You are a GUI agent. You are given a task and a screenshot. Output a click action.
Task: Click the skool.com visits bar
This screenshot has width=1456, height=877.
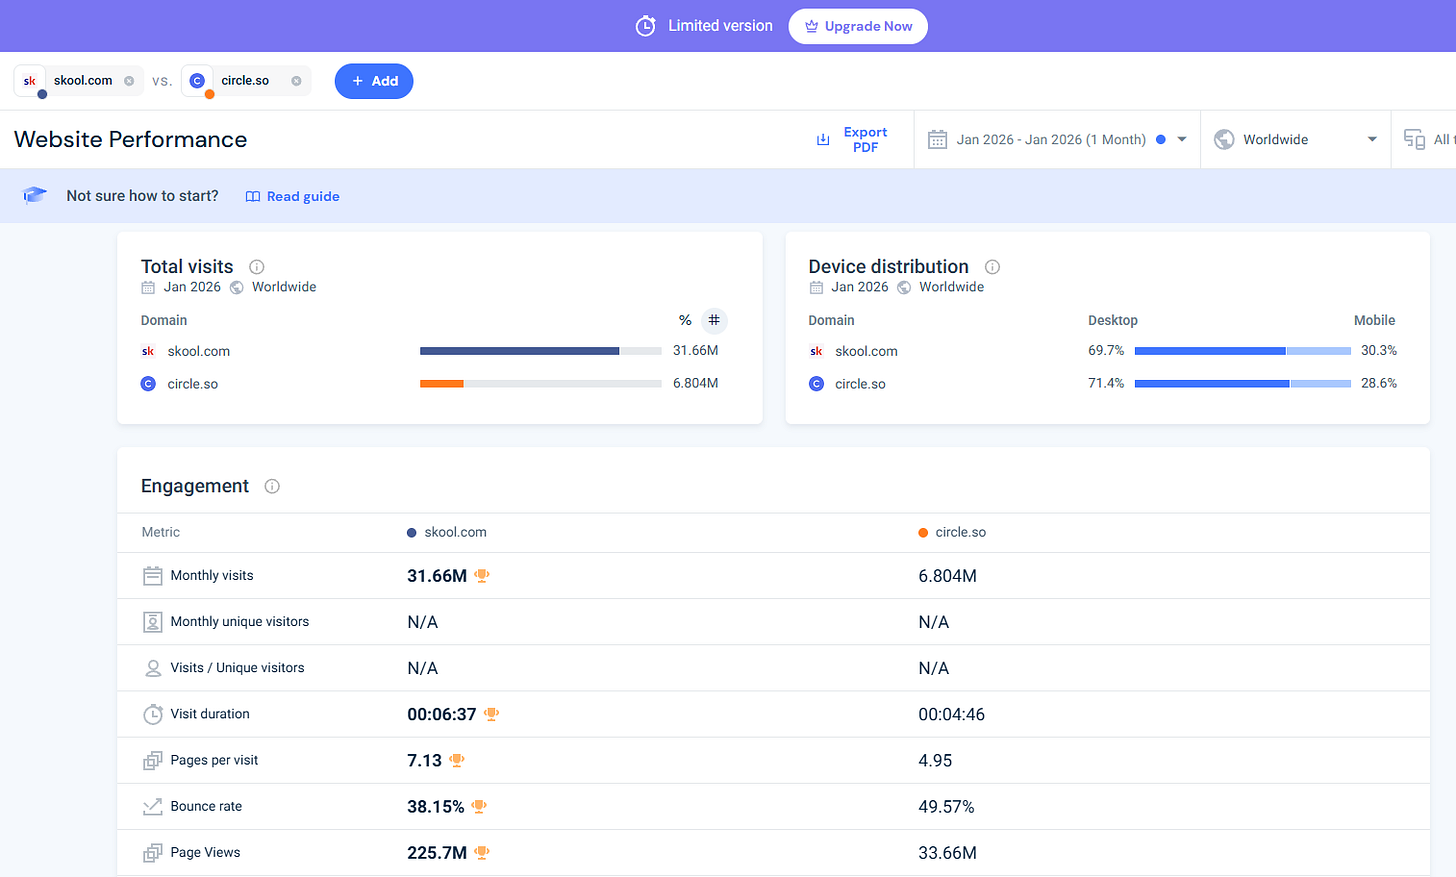coord(541,351)
